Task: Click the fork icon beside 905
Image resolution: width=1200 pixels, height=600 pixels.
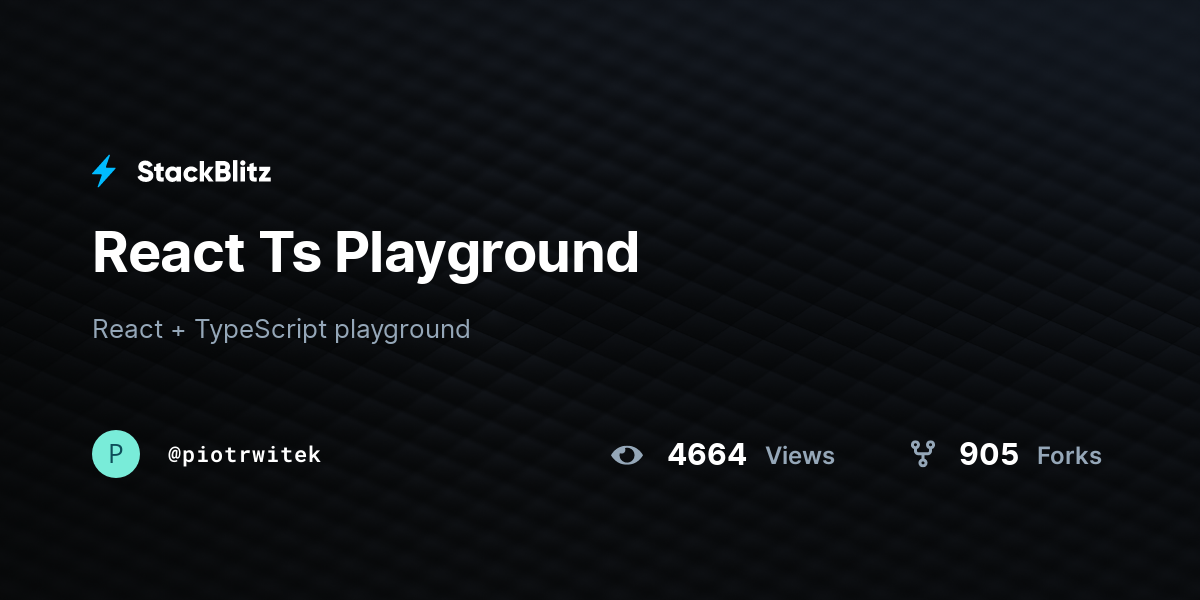Action: [x=922, y=454]
